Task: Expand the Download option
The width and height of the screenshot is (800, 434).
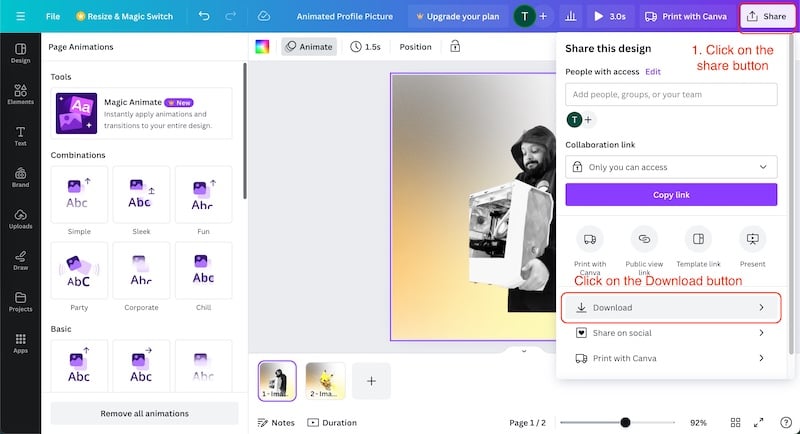Action: 671,308
